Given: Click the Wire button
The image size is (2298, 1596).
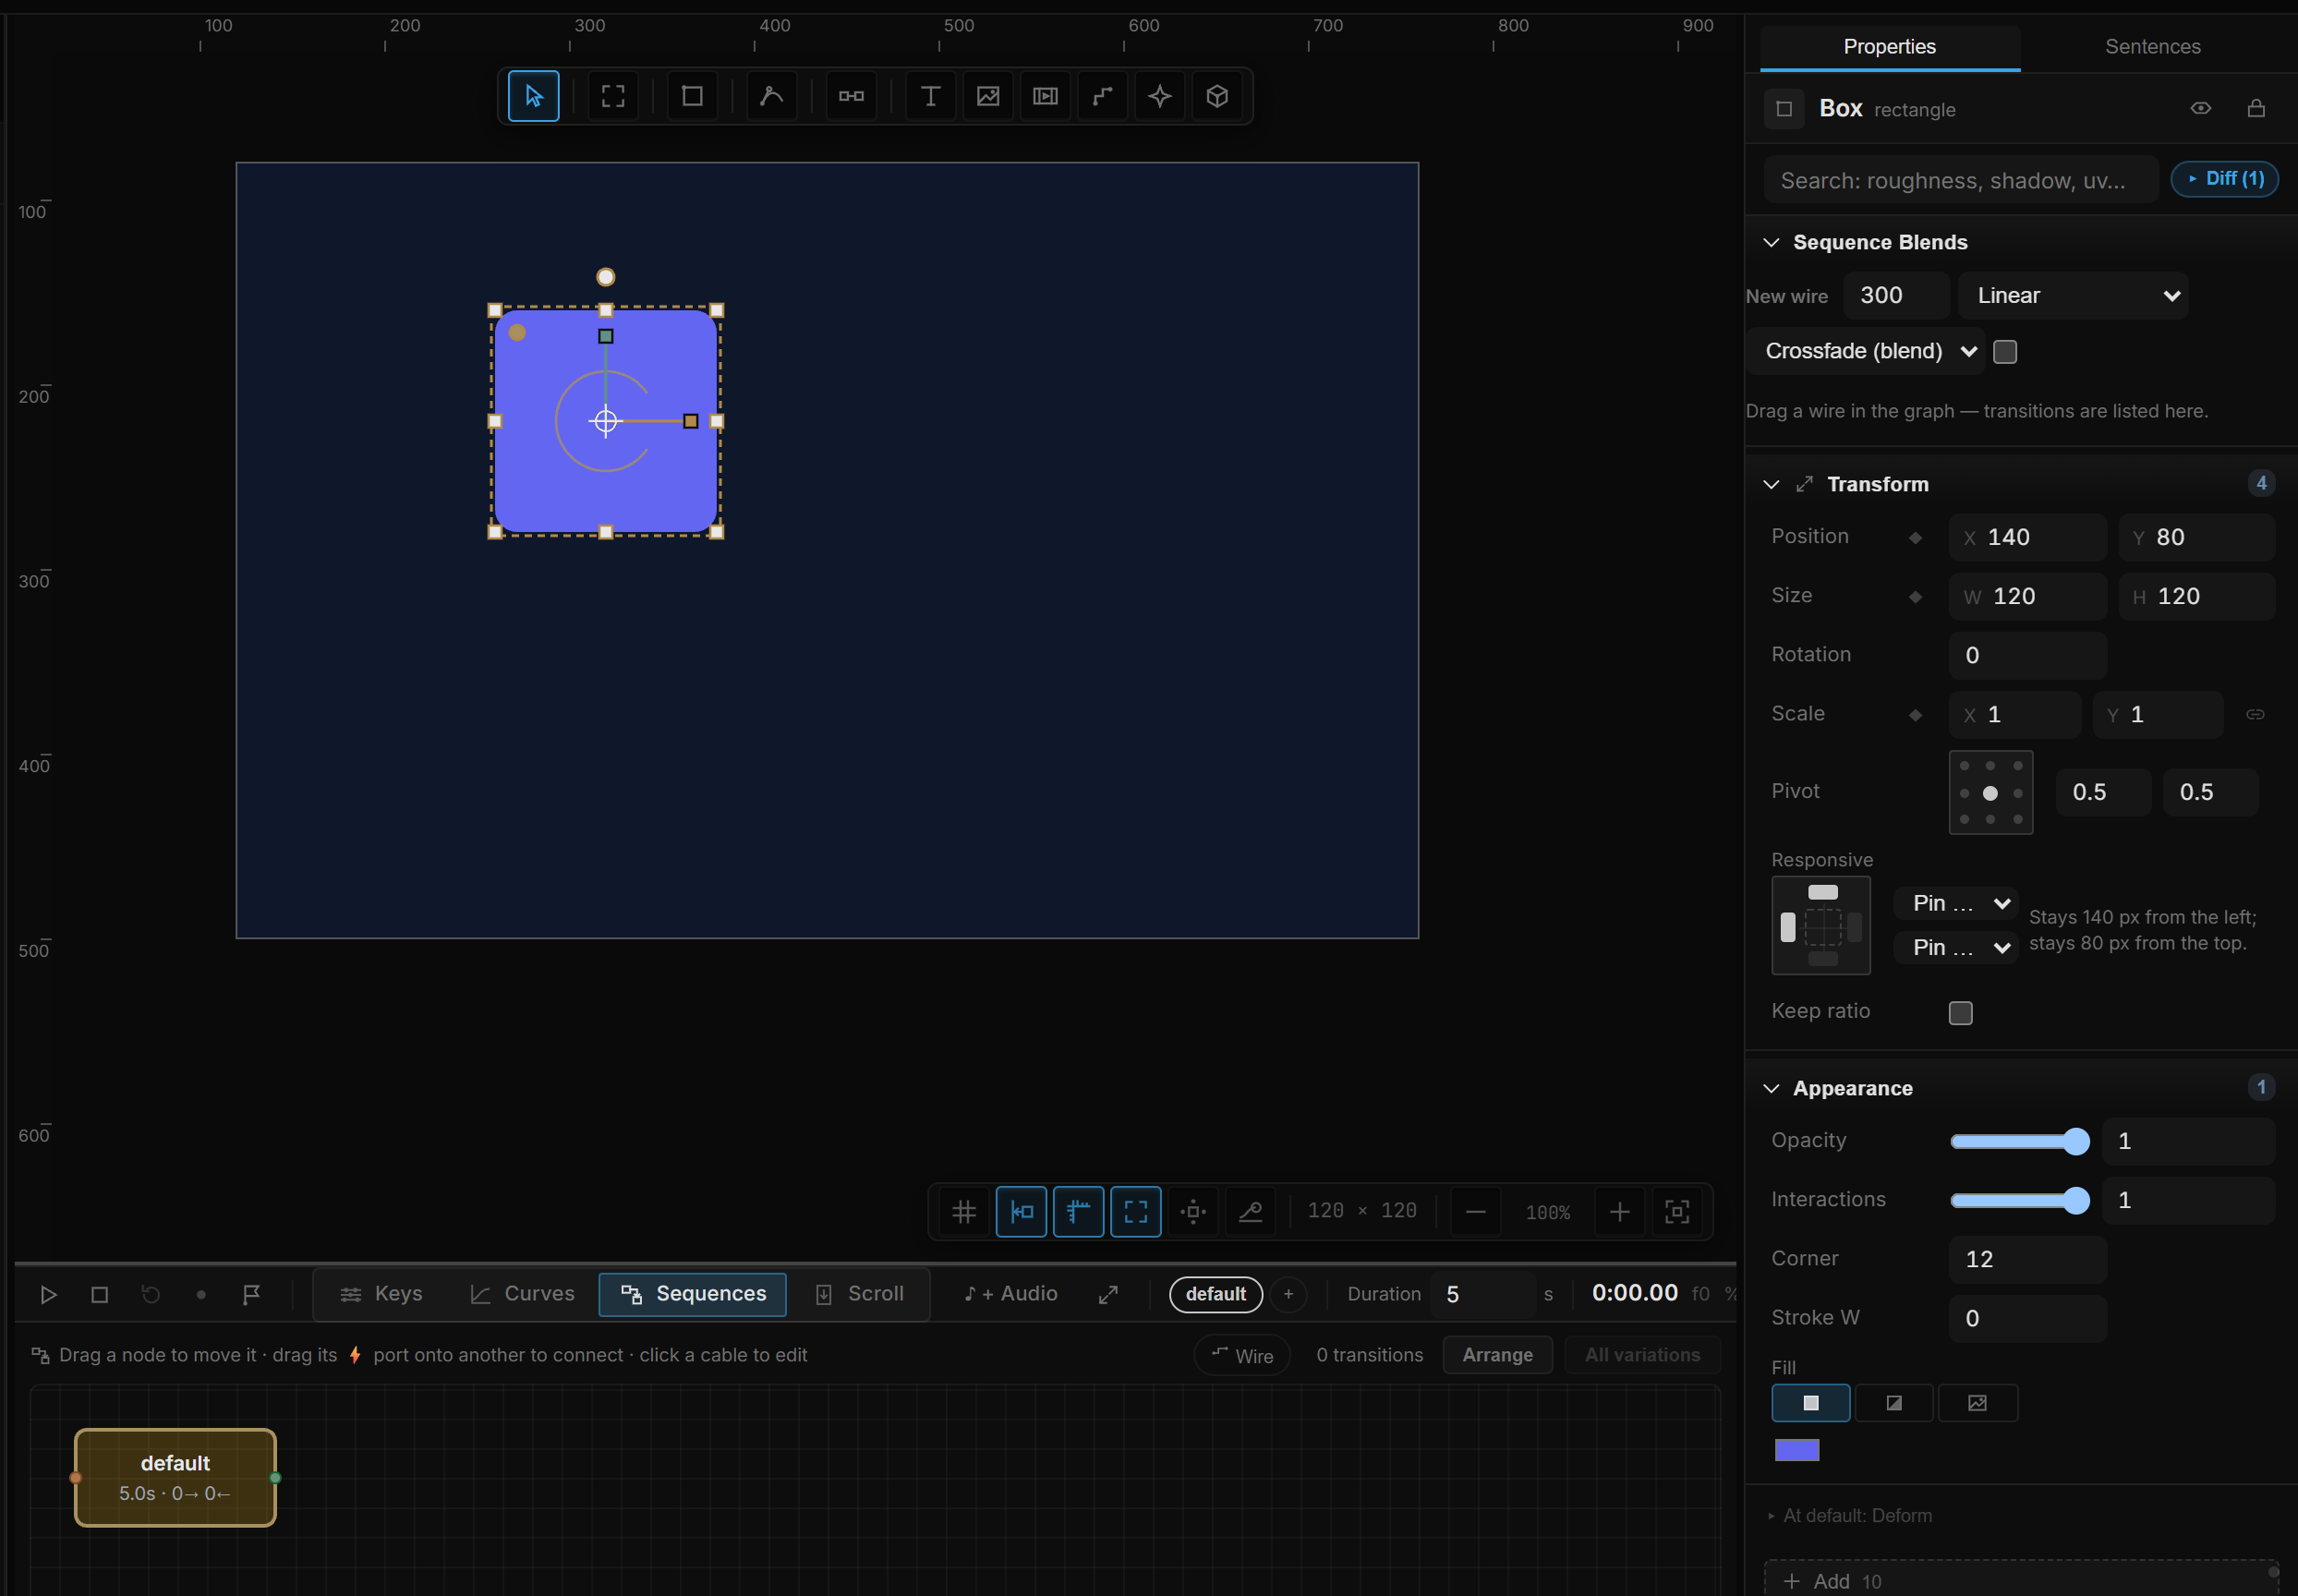Looking at the screenshot, I should (1242, 1356).
